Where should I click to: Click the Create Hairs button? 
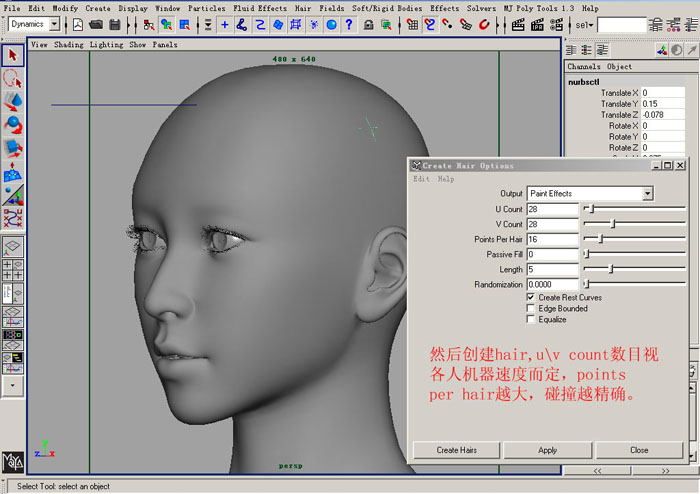[456, 450]
